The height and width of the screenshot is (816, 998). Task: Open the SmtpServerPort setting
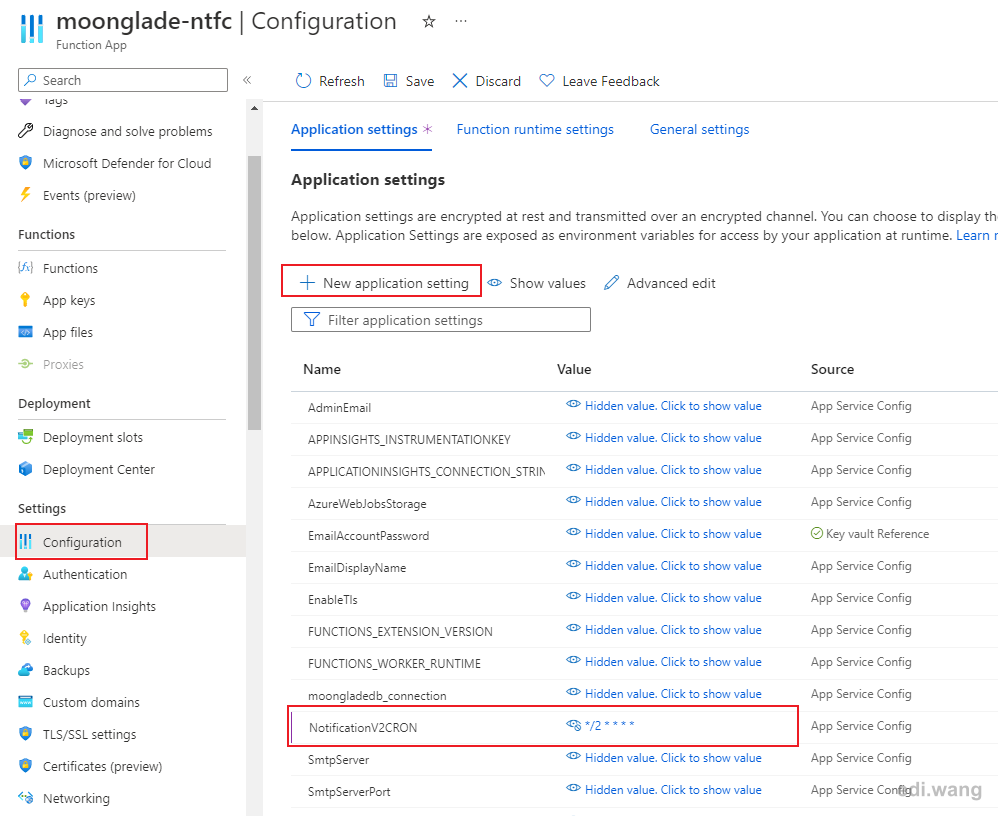click(x=349, y=792)
